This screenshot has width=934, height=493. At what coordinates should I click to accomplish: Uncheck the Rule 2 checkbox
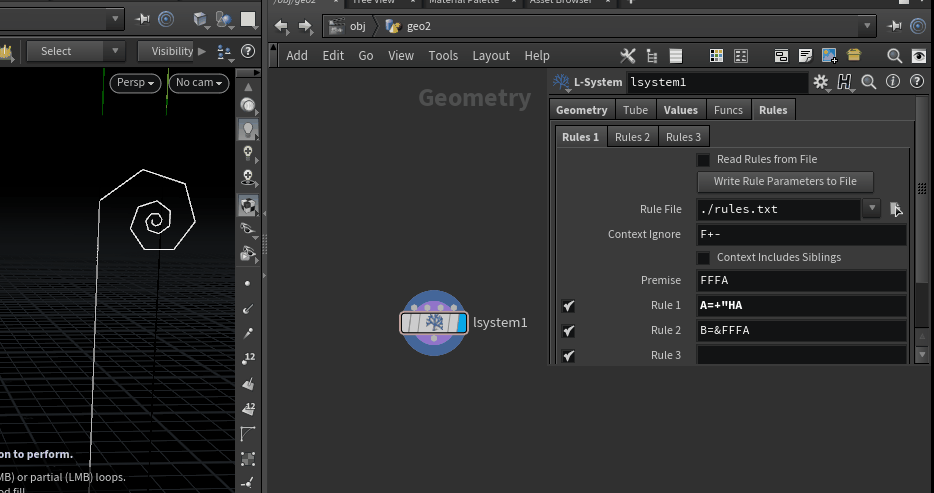click(568, 331)
